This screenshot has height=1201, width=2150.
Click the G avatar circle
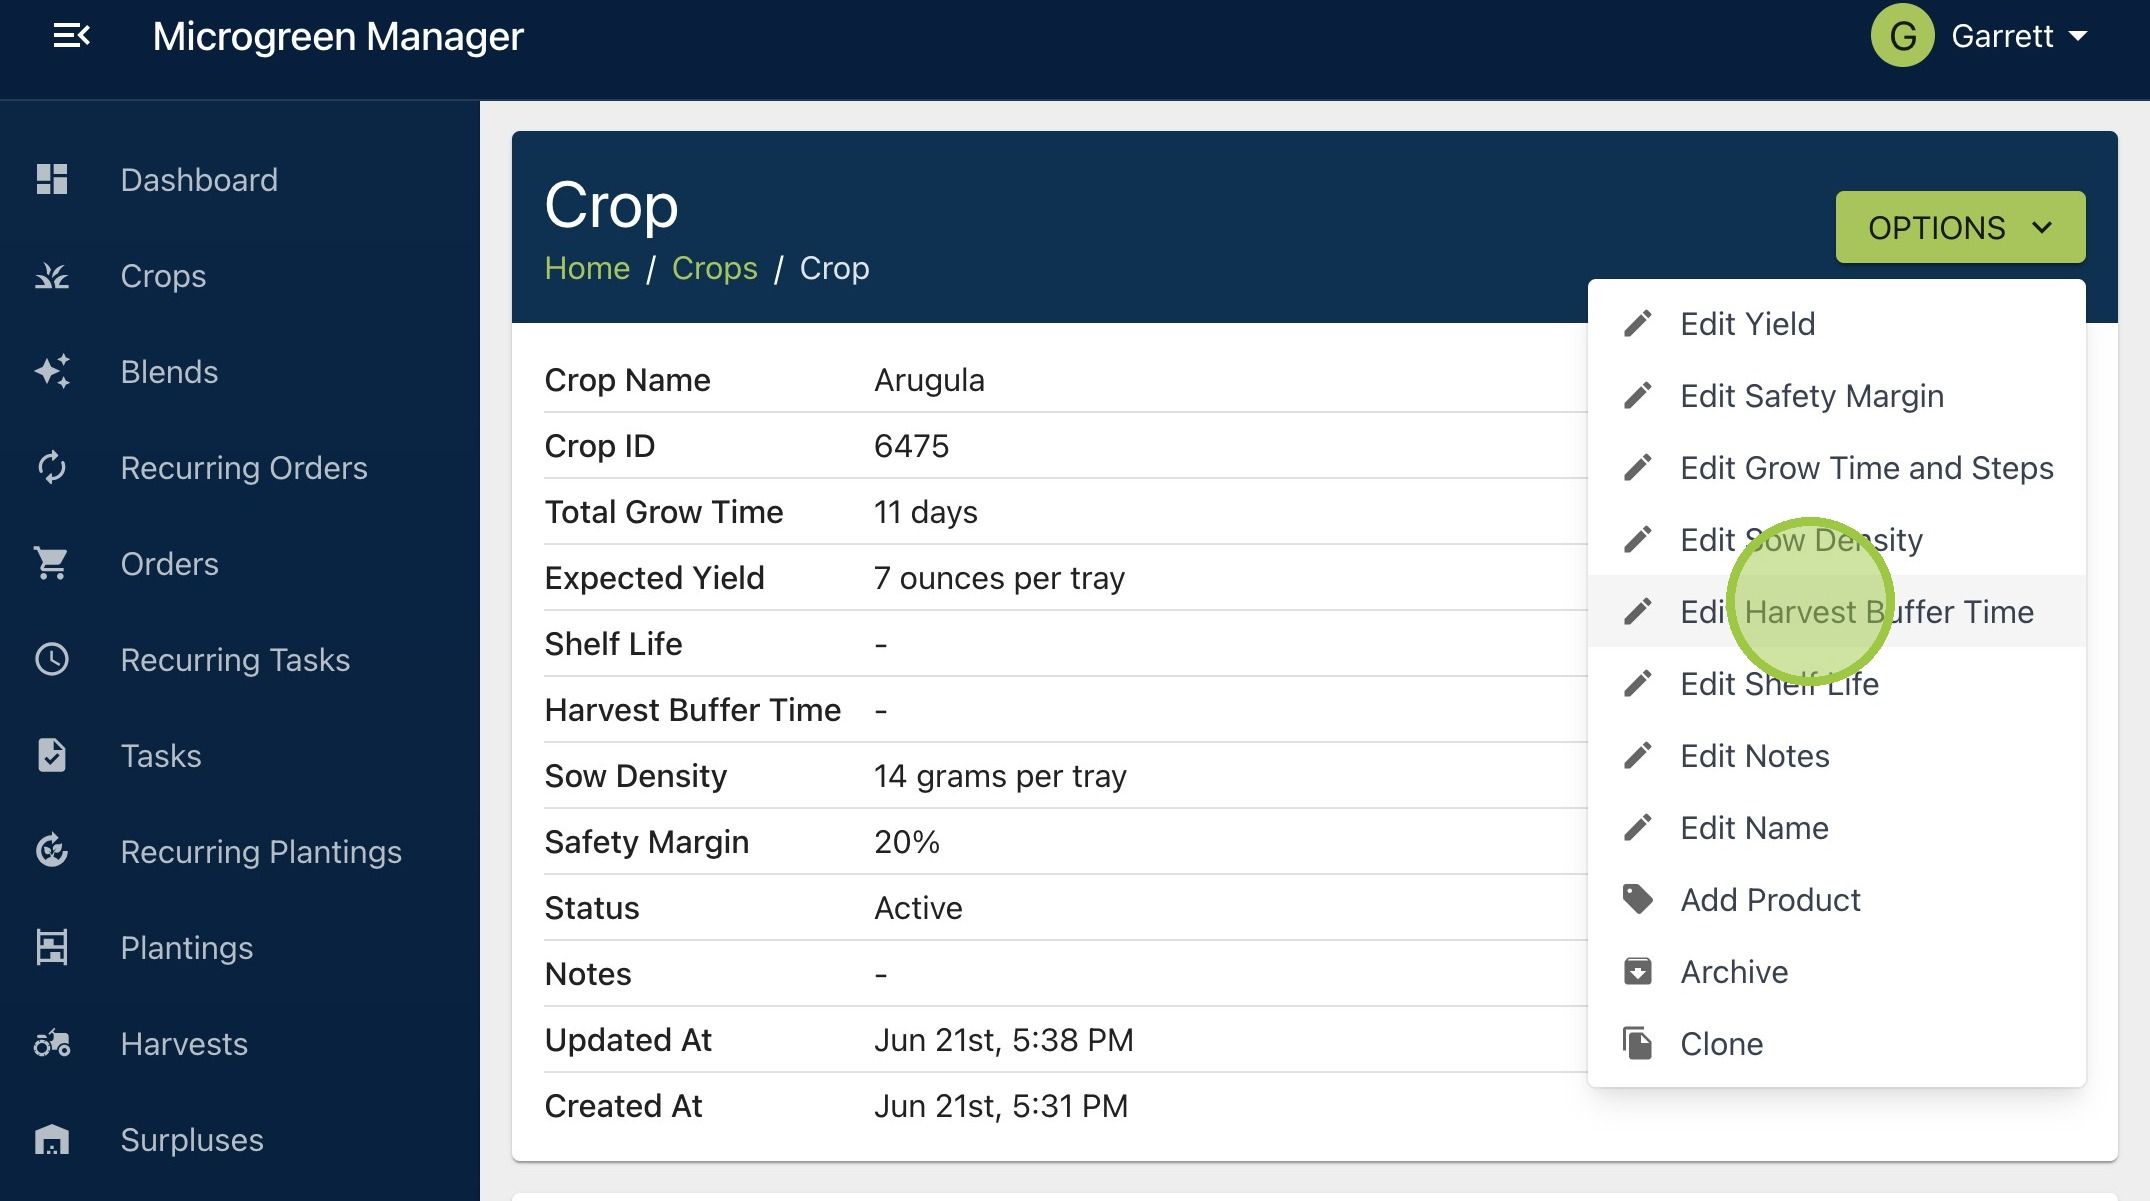1903,35
